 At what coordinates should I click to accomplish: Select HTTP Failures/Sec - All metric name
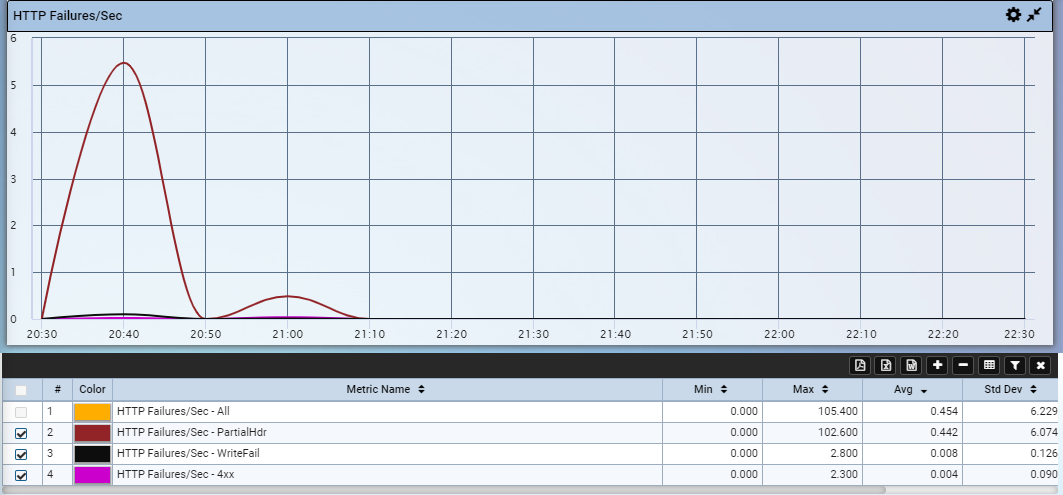point(174,411)
